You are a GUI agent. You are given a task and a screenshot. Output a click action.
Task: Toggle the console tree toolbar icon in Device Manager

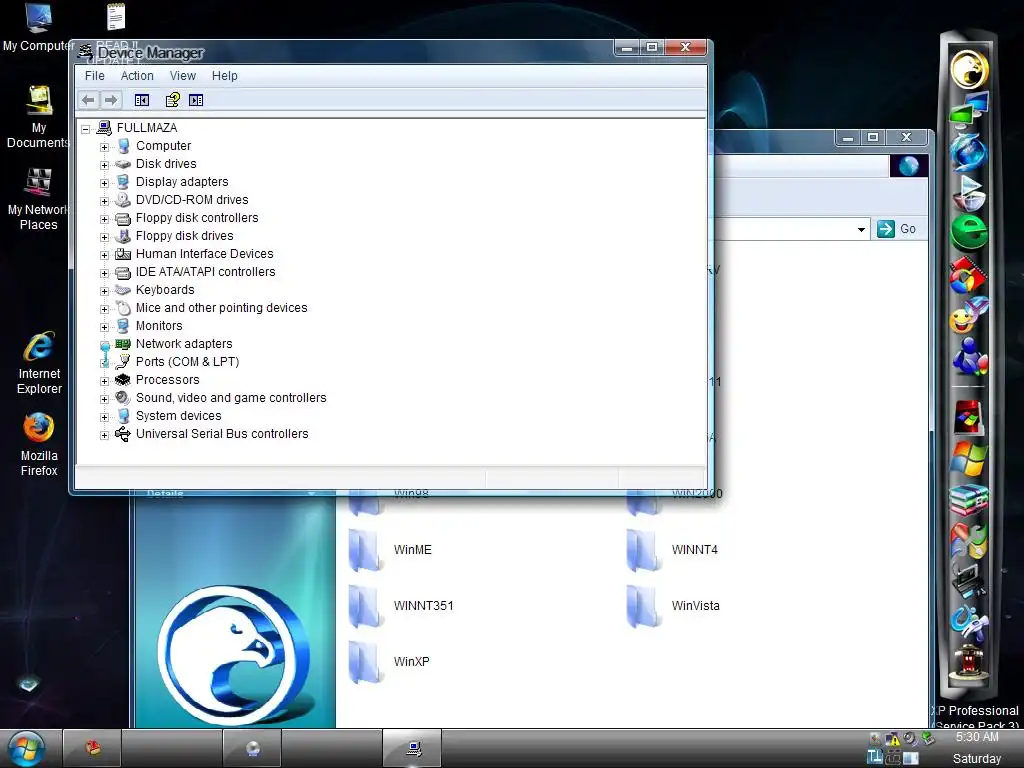[142, 100]
